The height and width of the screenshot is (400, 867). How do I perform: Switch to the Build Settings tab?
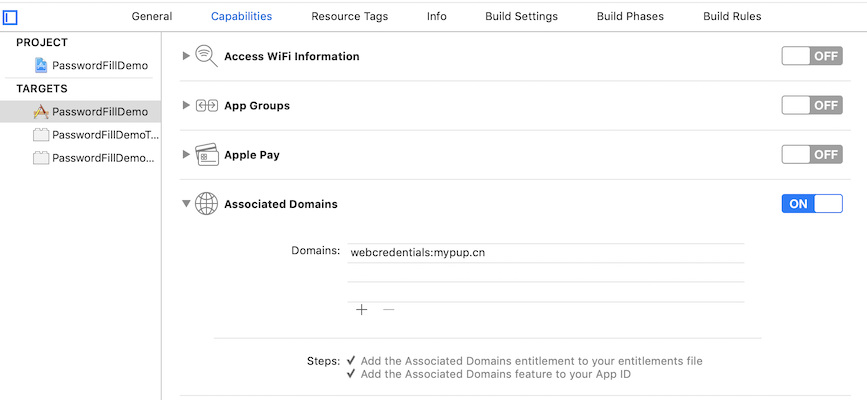pos(521,17)
